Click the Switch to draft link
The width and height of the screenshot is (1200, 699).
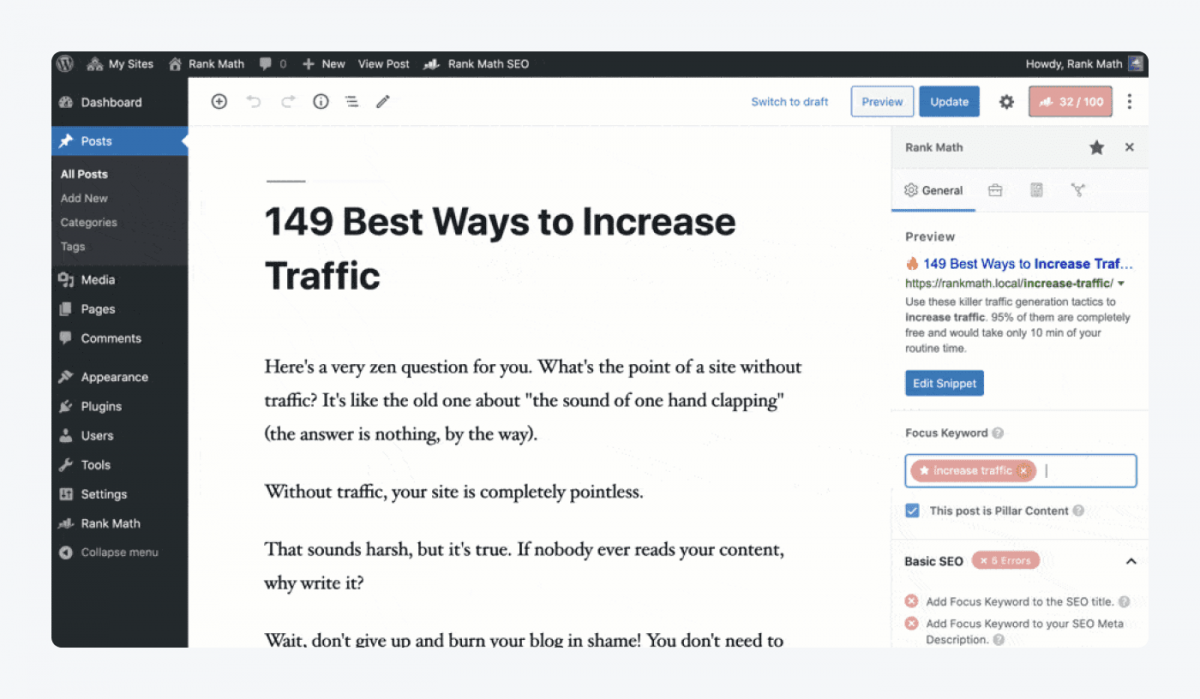pyautogui.click(x=790, y=101)
